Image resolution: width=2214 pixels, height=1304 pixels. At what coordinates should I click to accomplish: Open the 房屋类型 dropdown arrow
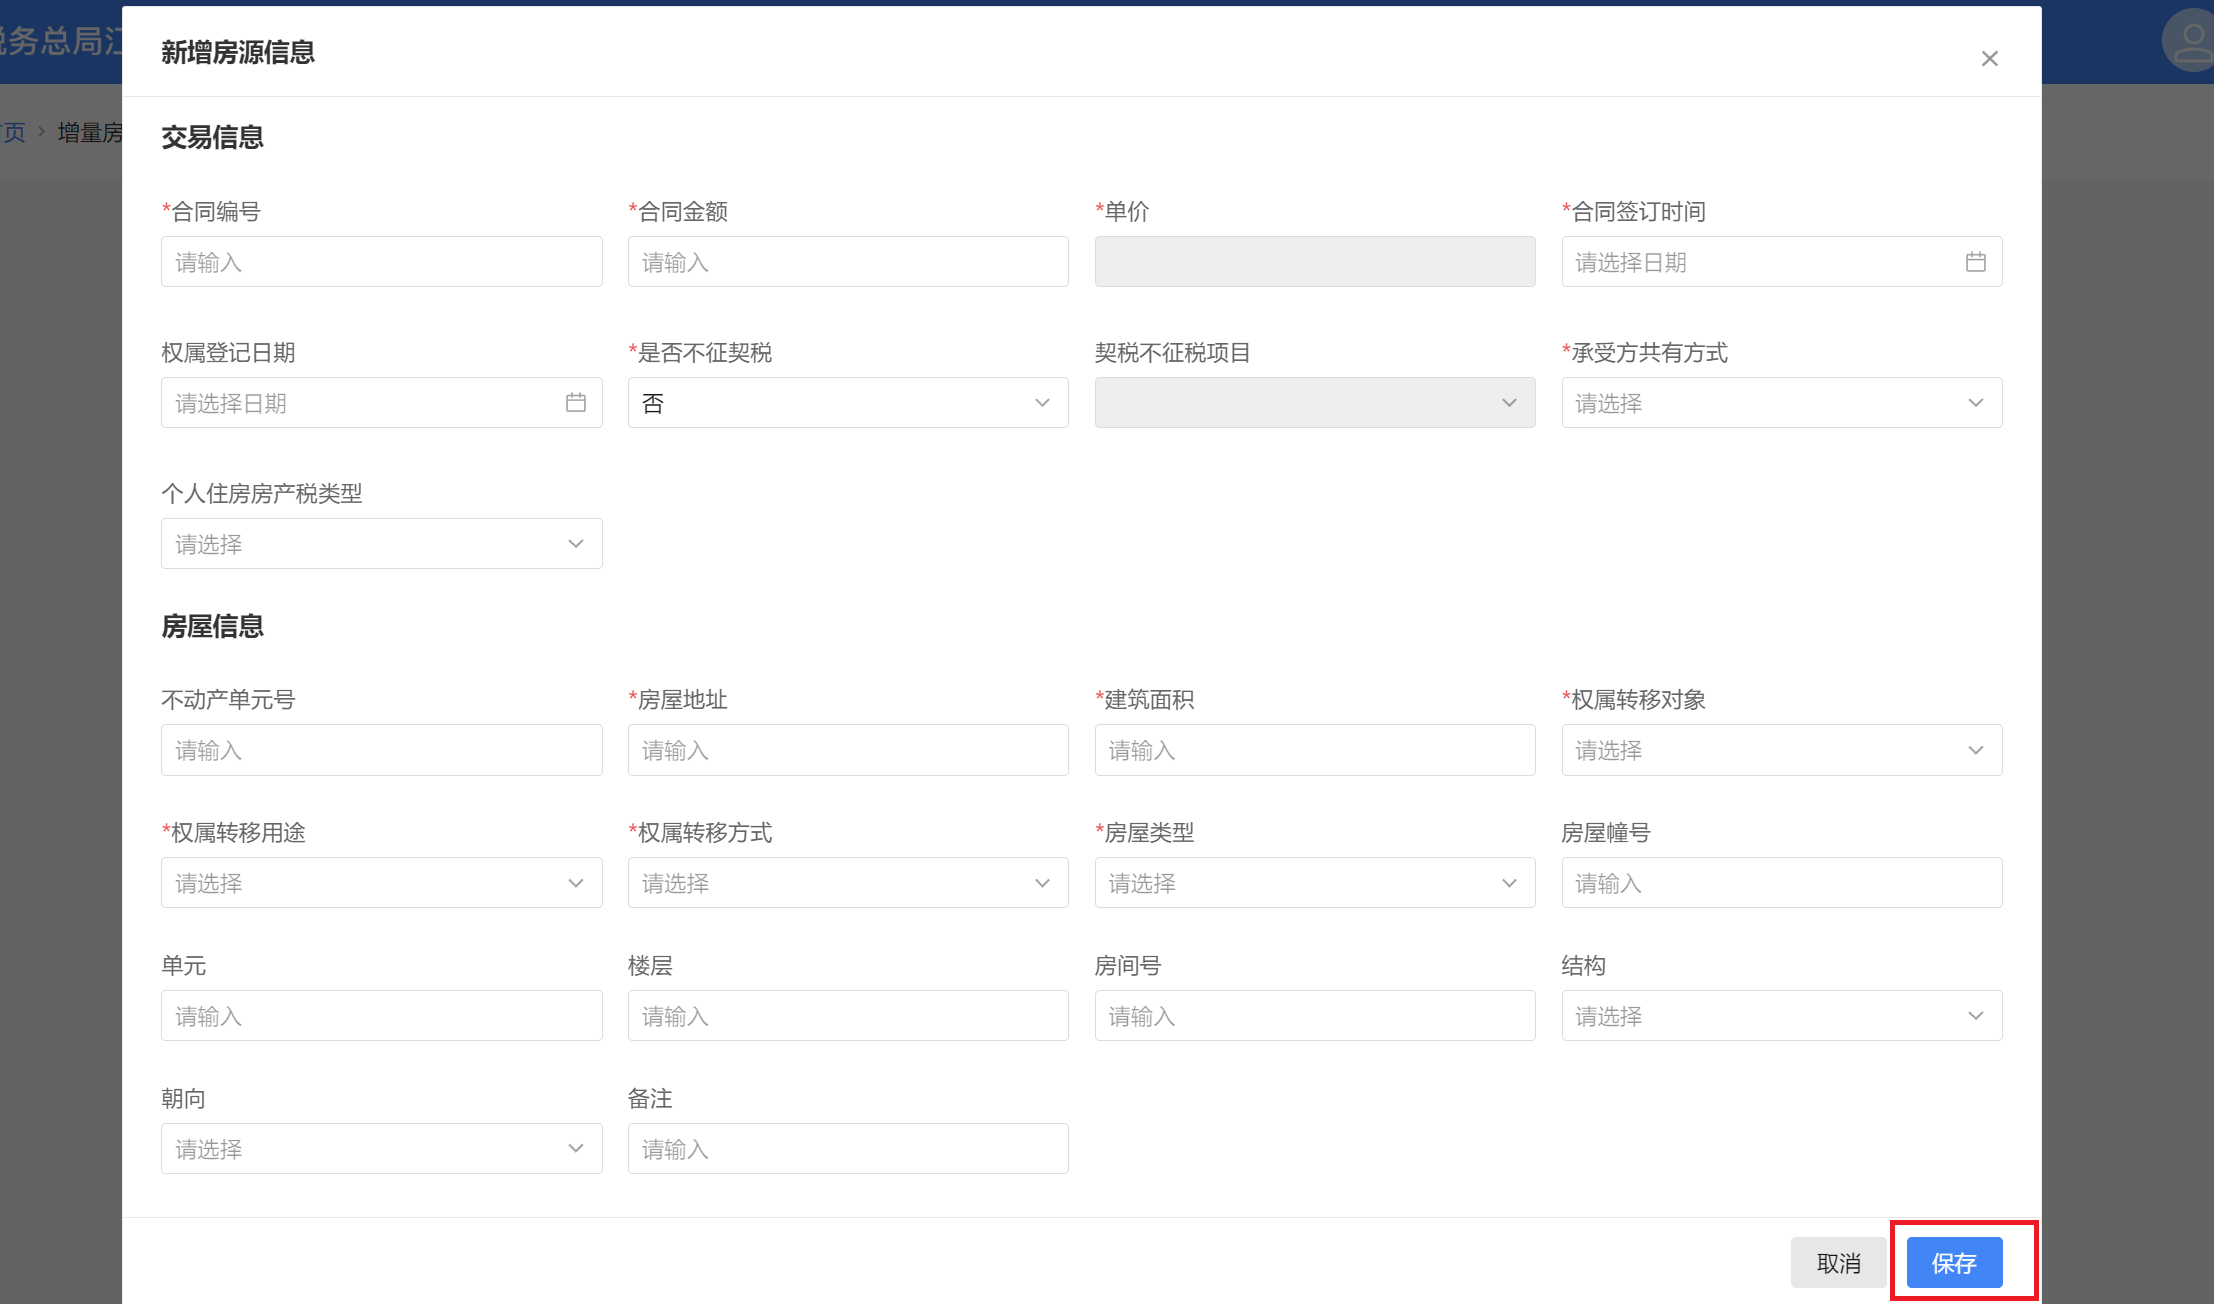[x=1508, y=883]
